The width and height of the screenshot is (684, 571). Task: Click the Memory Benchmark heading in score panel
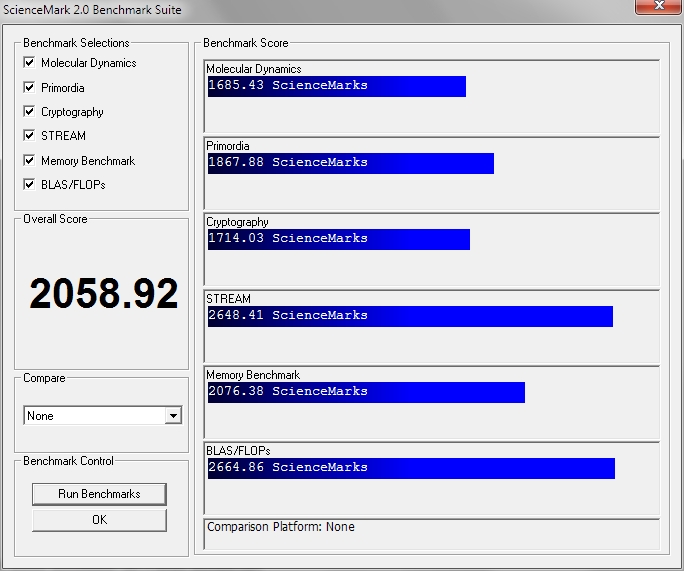(253, 375)
